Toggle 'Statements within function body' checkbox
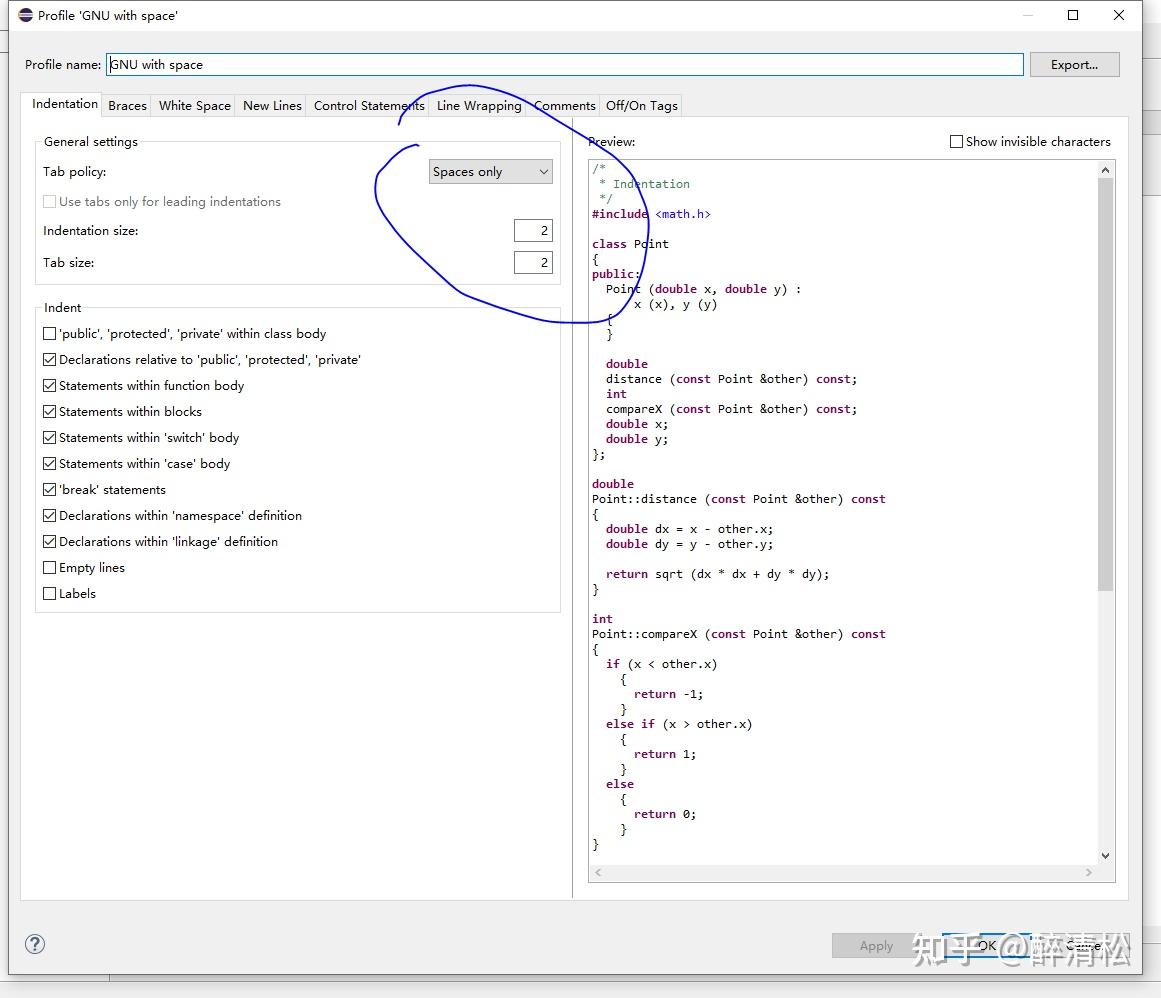Viewport: 1161px width, 998px height. 50,386
